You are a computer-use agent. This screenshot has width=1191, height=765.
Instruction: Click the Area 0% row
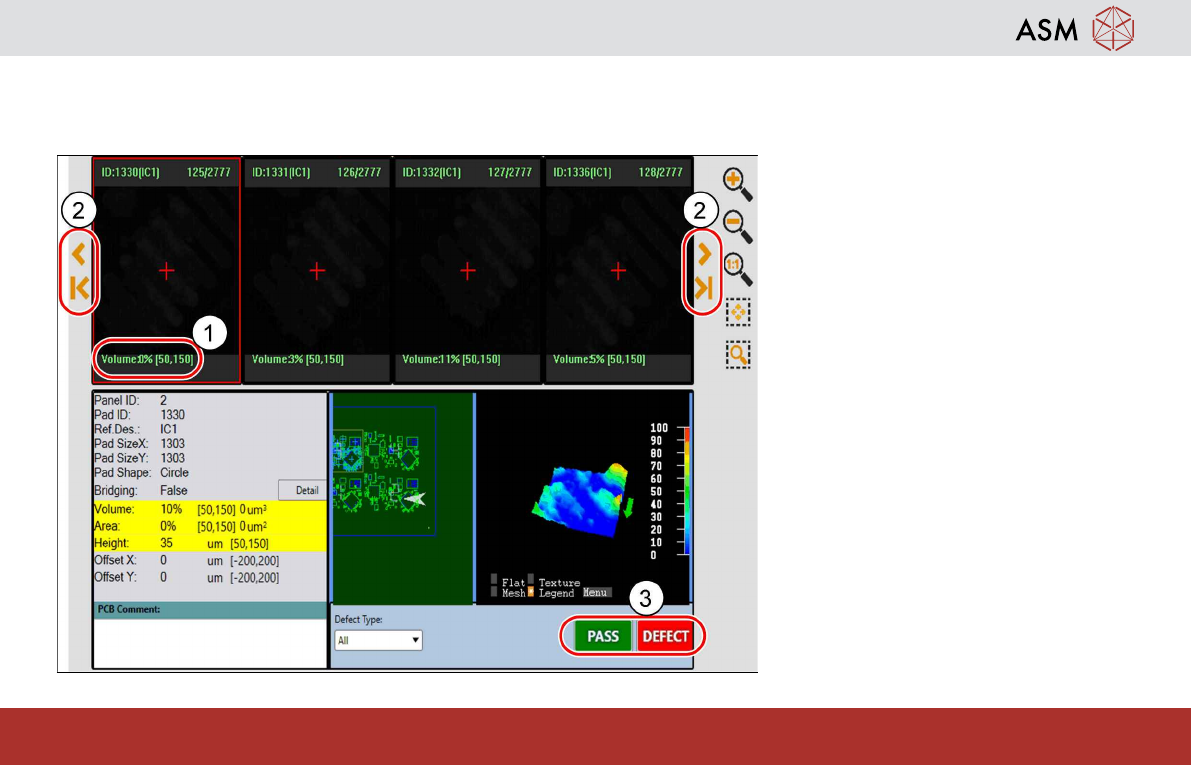(210, 526)
